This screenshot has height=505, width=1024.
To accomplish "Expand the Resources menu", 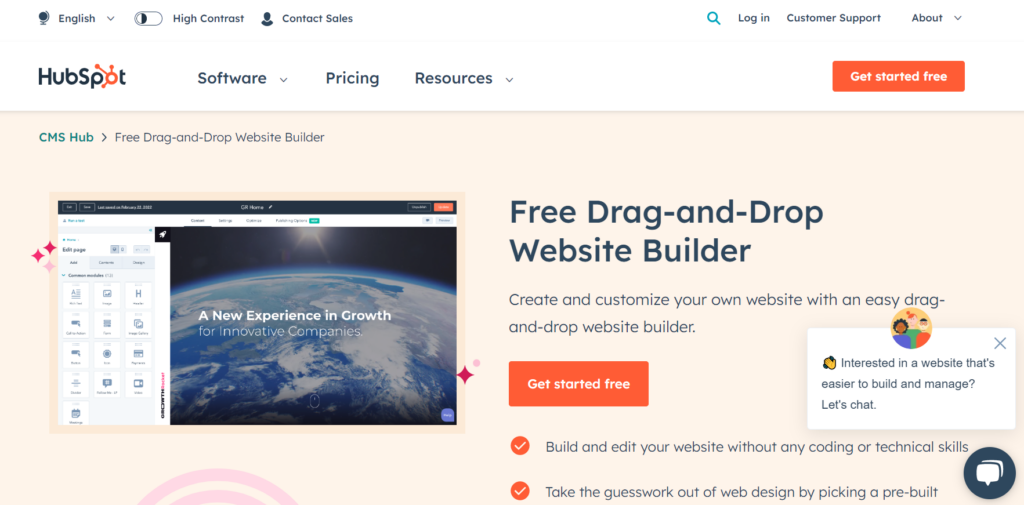I will coord(464,78).
